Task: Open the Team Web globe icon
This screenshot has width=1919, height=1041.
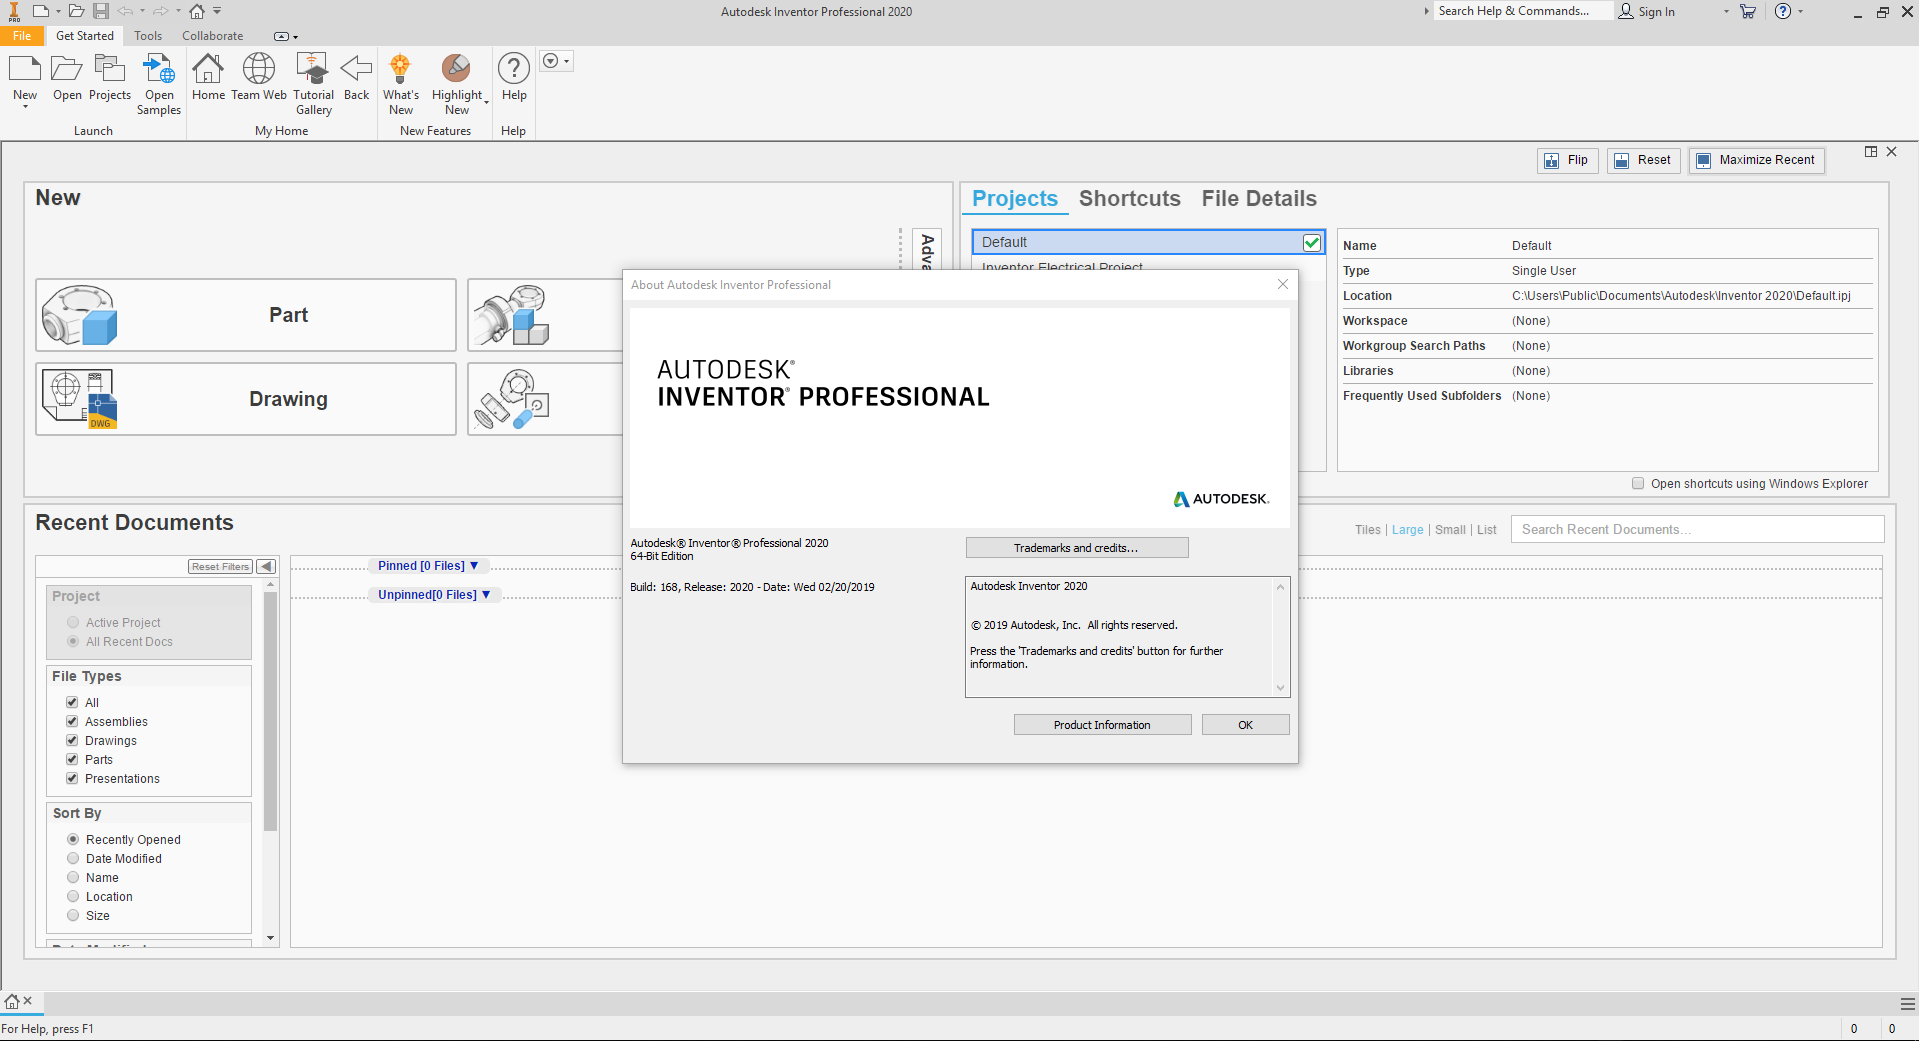Action: (259, 70)
